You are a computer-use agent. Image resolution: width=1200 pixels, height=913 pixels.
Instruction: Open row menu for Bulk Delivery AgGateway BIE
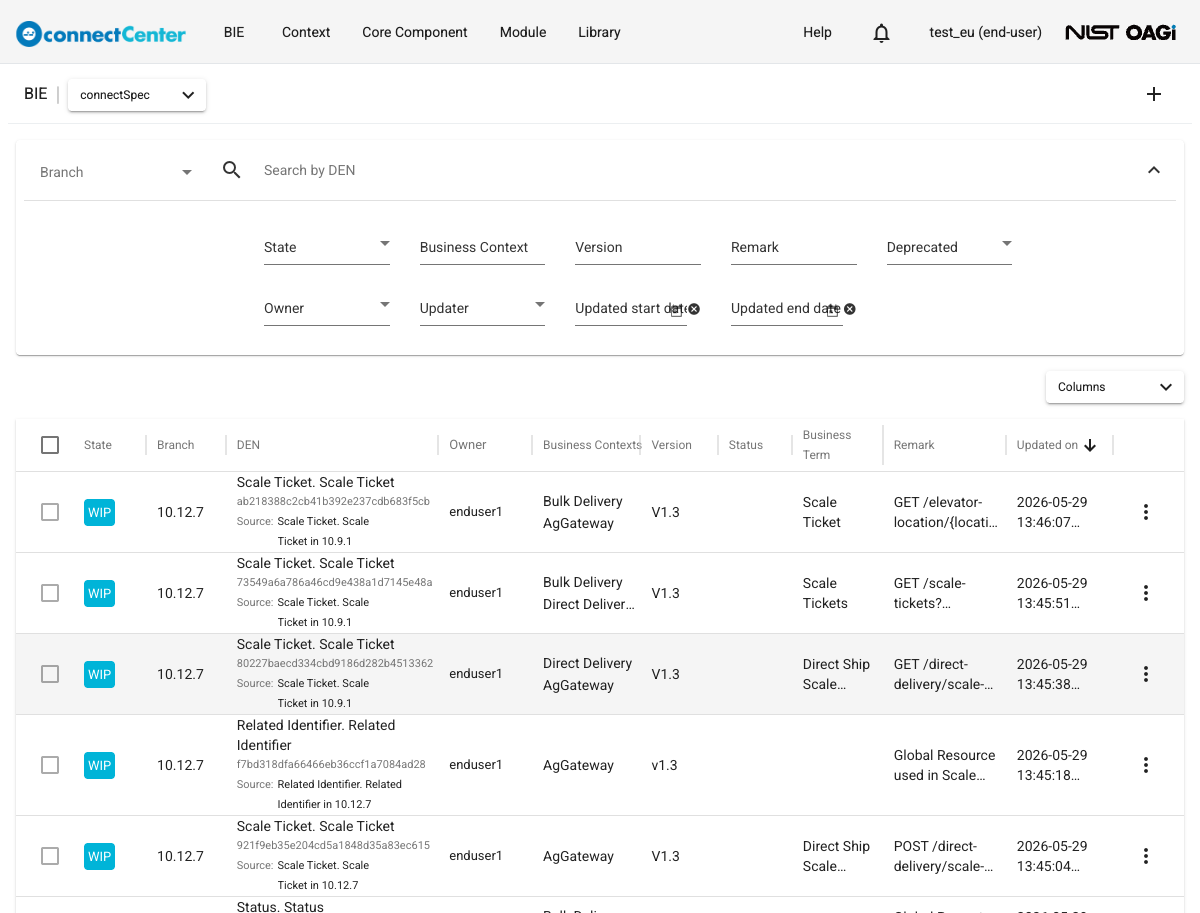(1146, 512)
